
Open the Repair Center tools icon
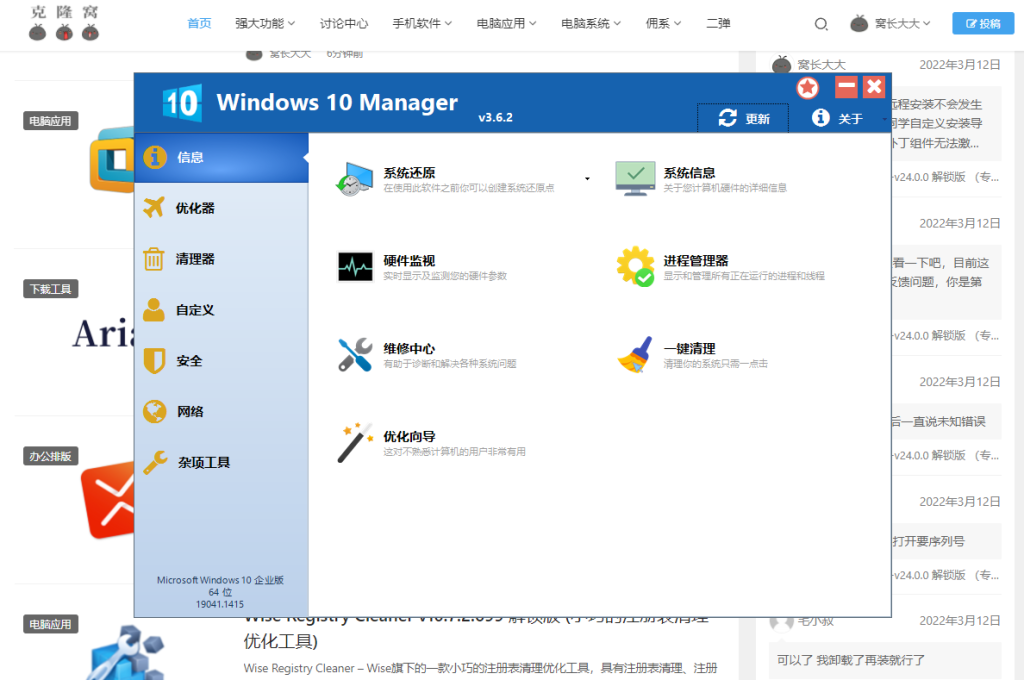(355, 355)
